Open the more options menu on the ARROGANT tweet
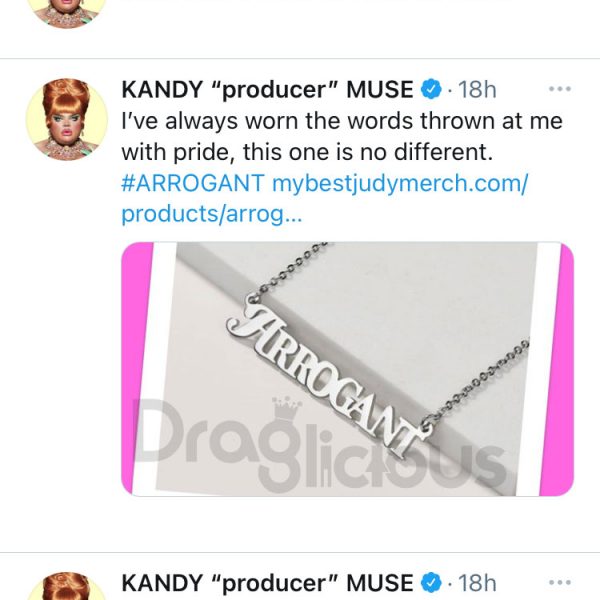This screenshot has width=600, height=600. click(559, 89)
